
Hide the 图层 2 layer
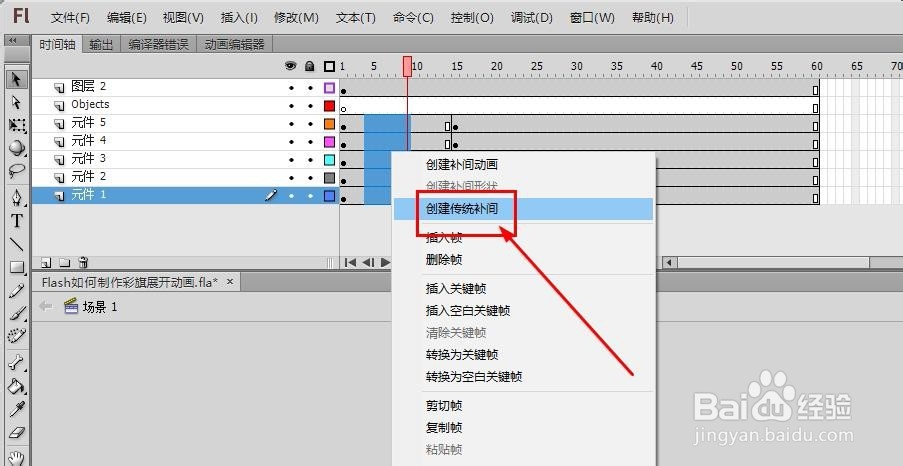[291, 88]
